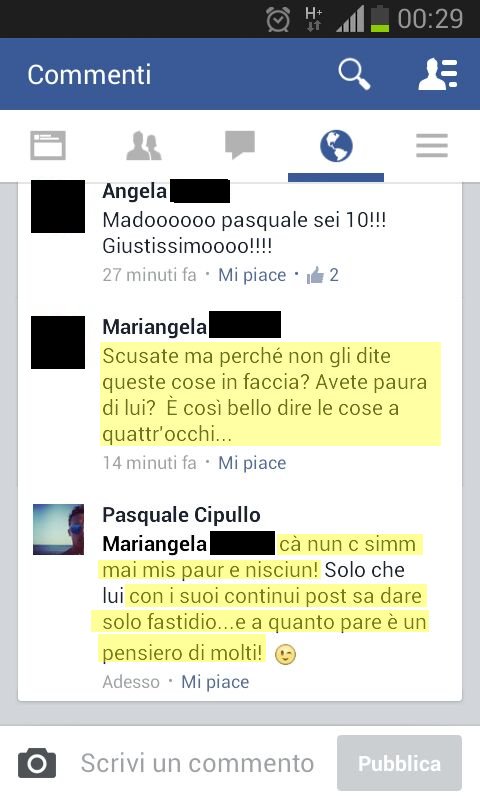Viewport: 480px width, 800px height.
Task: Focus the Scrivi un commento field
Action: click(x=197, y=763)
